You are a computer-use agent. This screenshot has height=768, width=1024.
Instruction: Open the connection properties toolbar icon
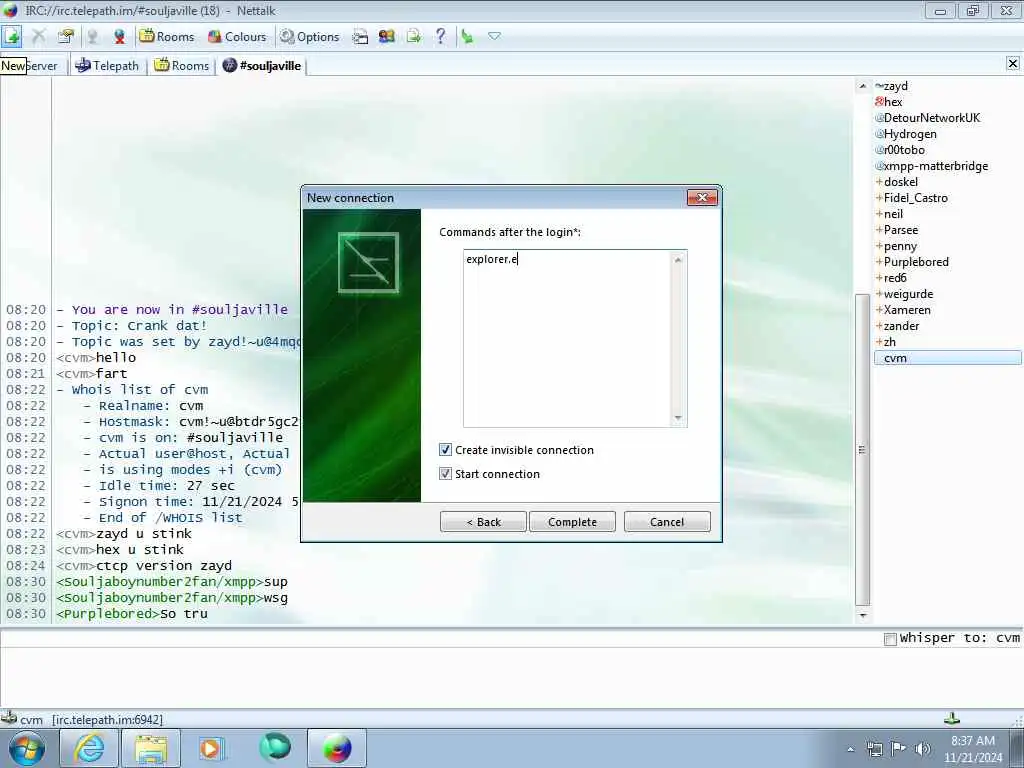[x=65, y=36]
